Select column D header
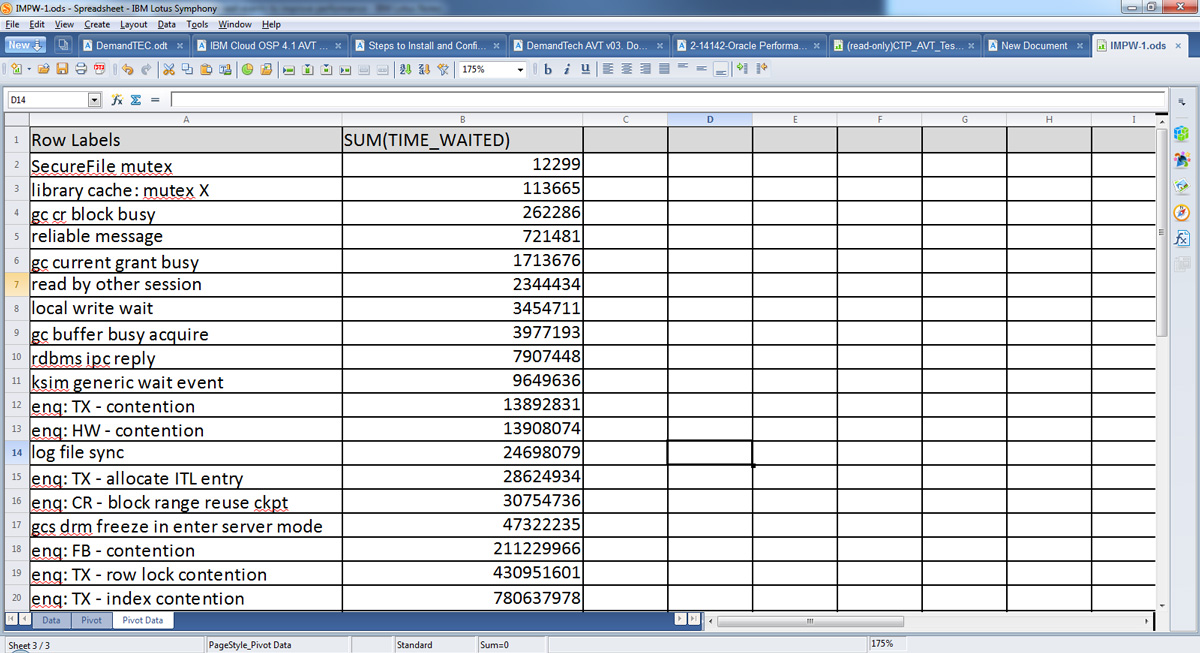Viewport: 1200px width, 653px height. point(710,120)
